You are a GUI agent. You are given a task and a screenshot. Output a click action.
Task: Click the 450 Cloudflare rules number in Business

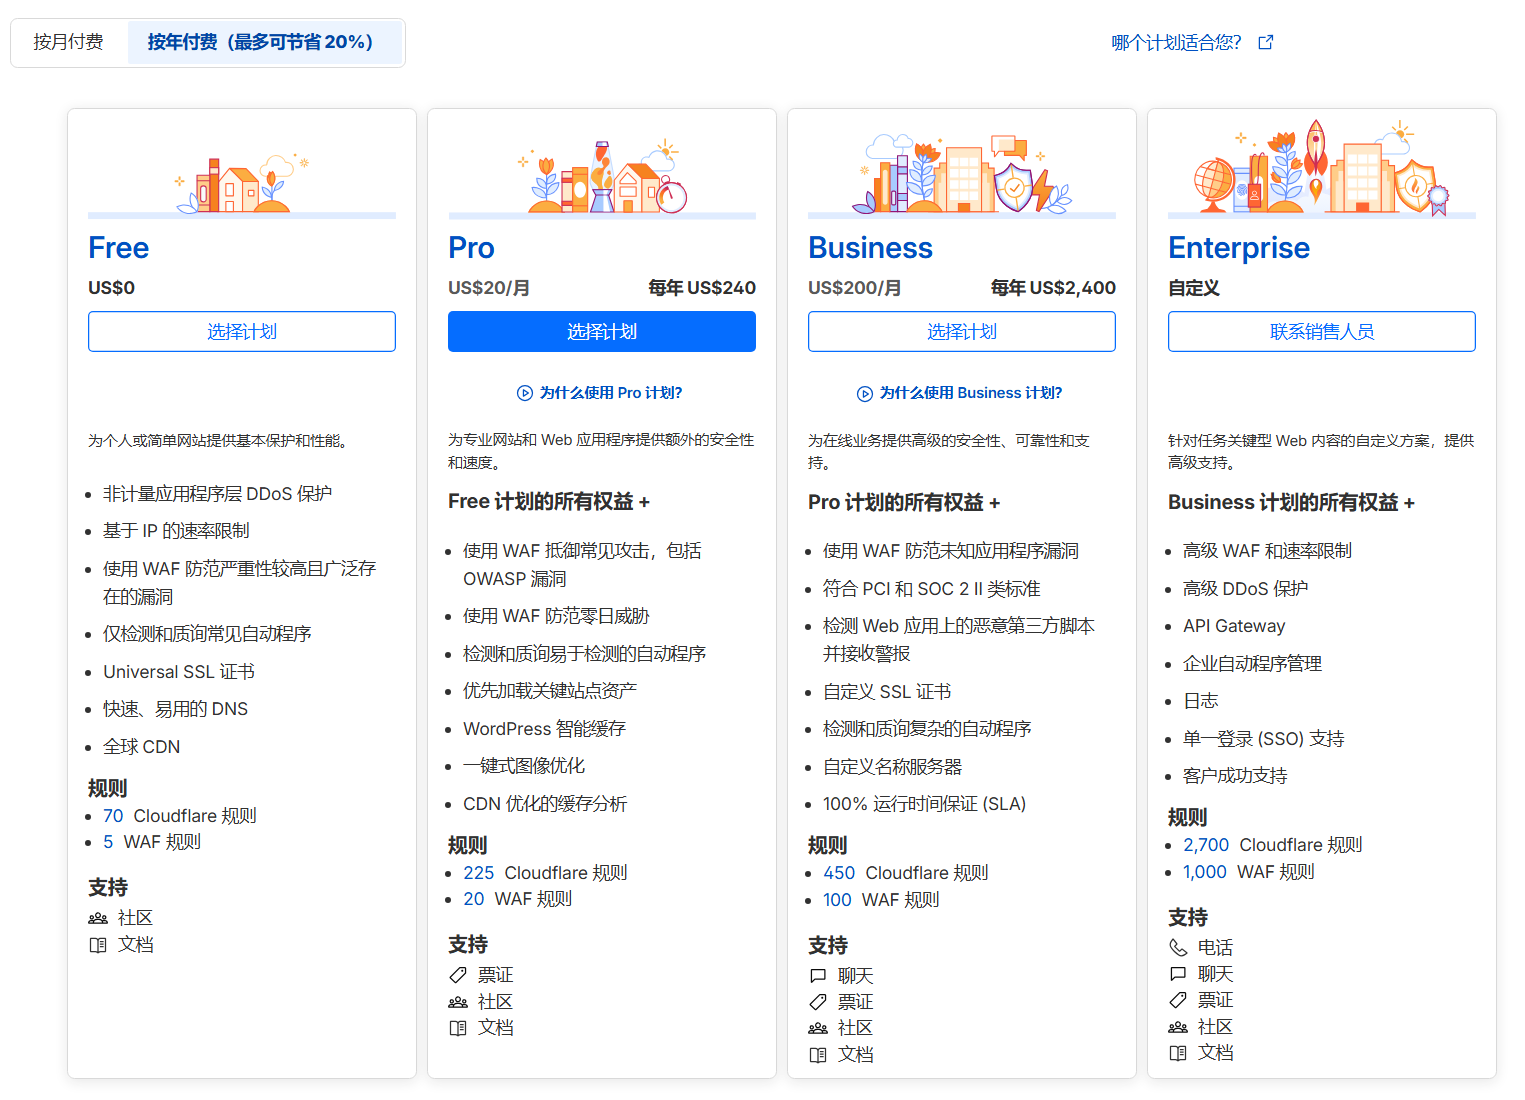839,873
